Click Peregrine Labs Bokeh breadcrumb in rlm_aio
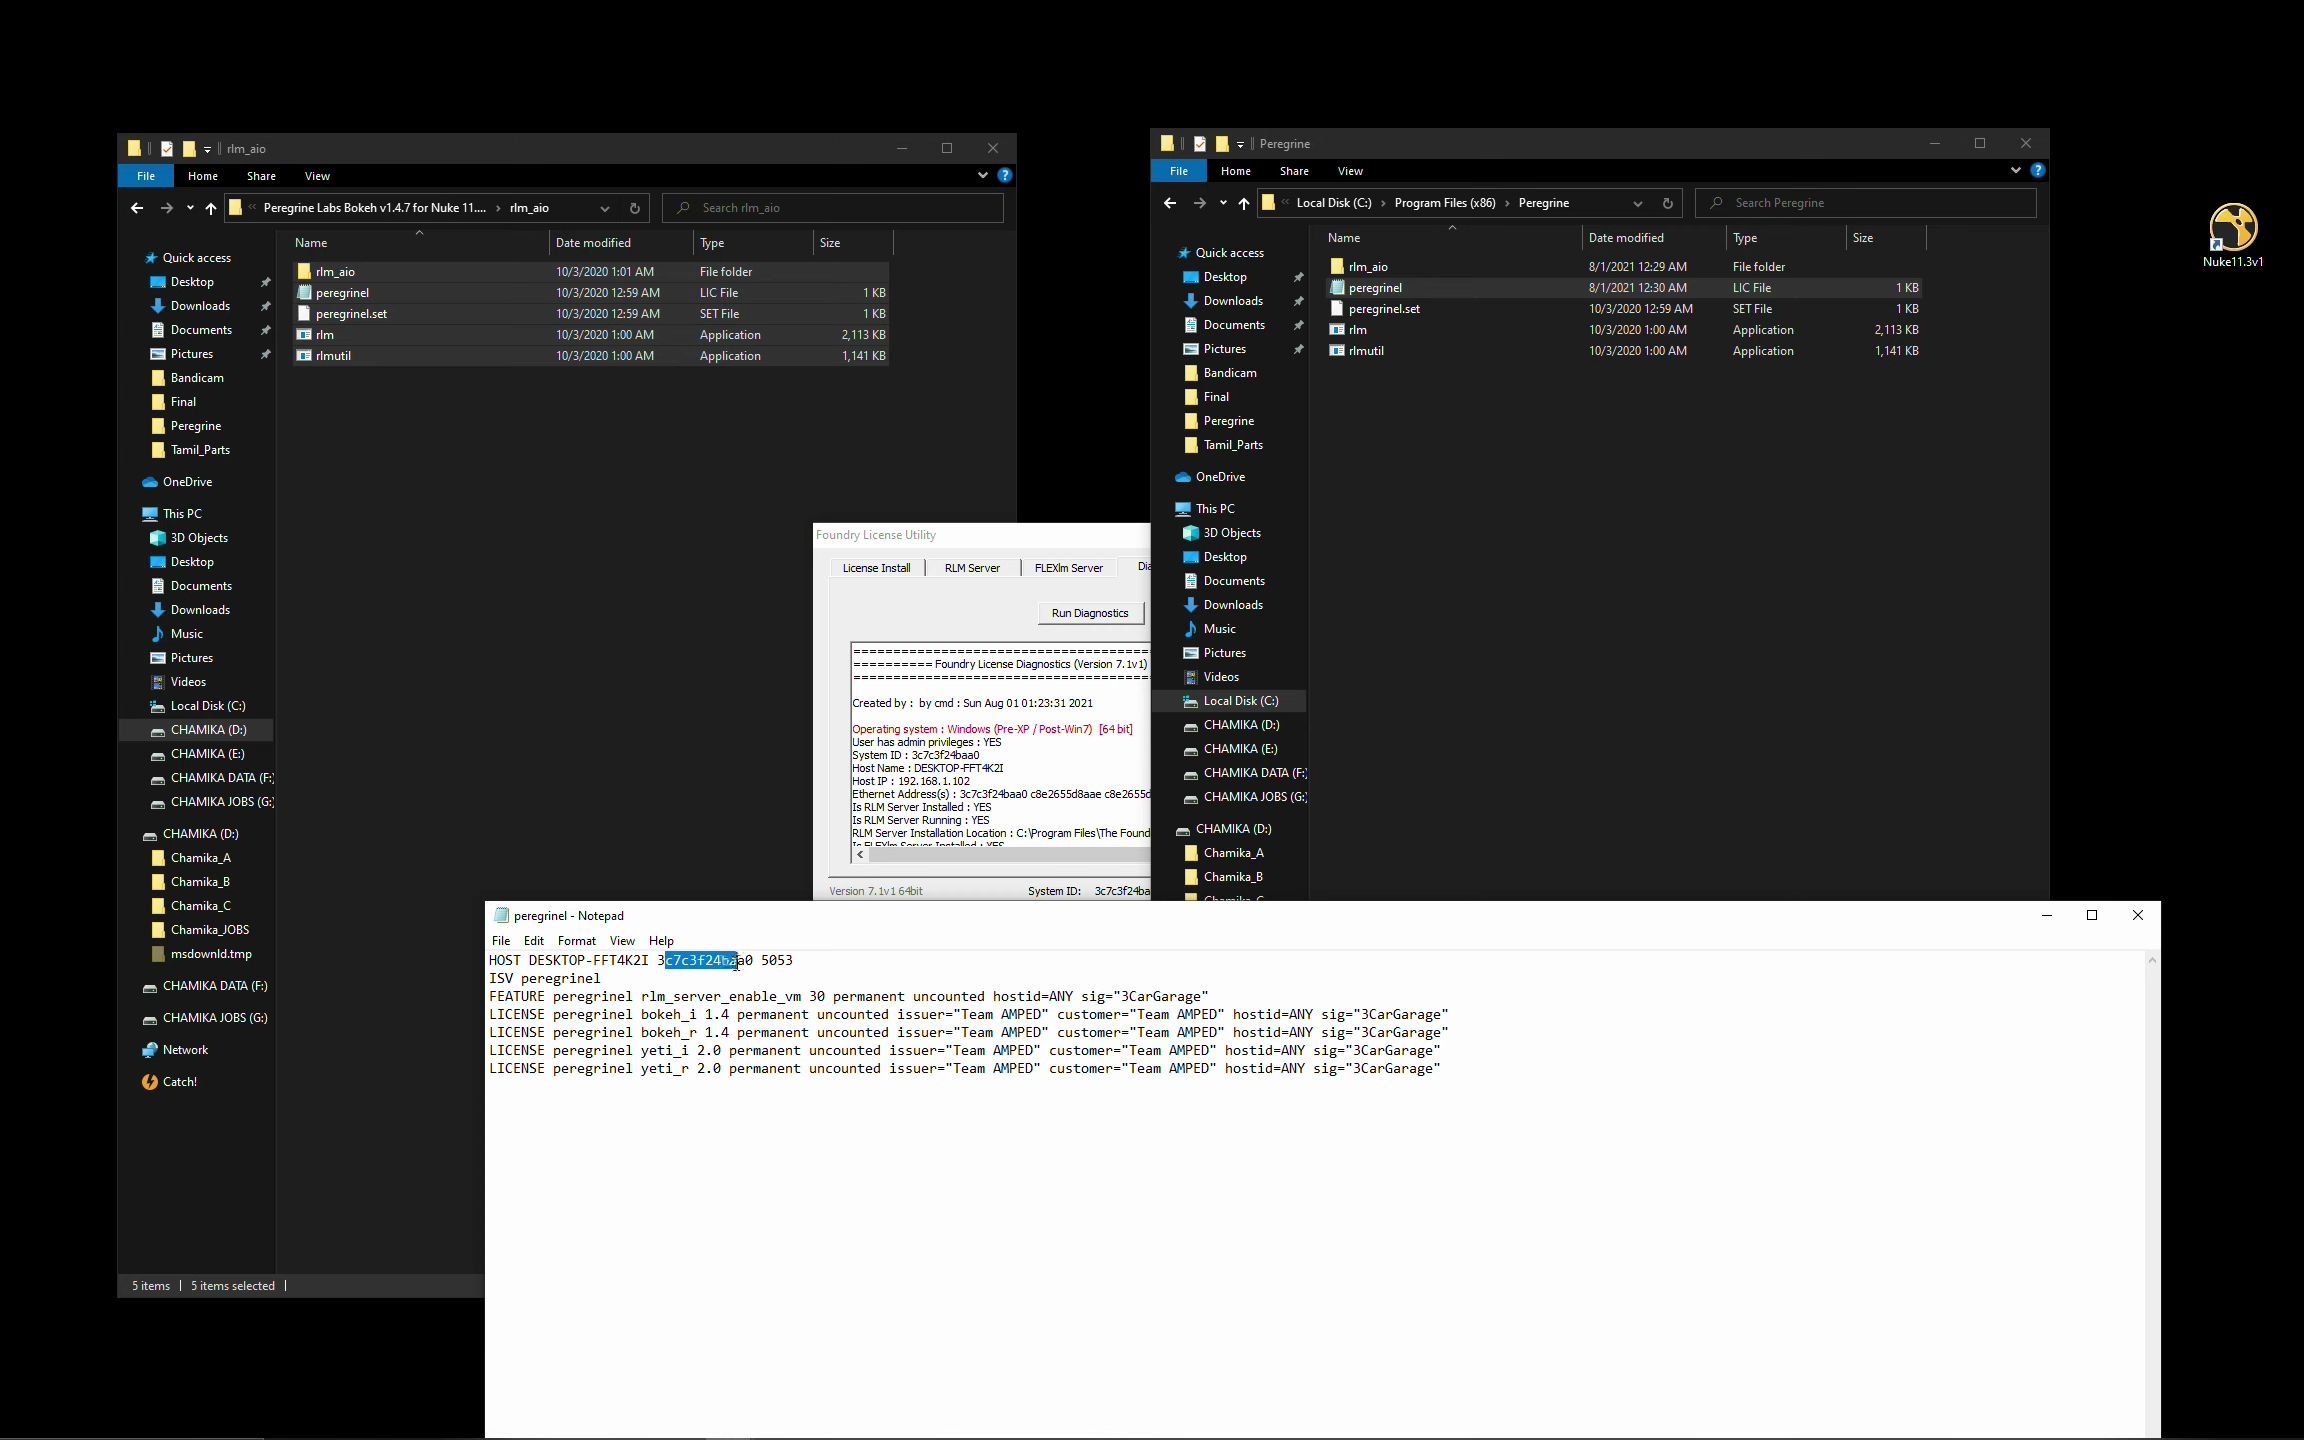The image size is (2304, 1440). pyautogui.click(x=374, y=208)
